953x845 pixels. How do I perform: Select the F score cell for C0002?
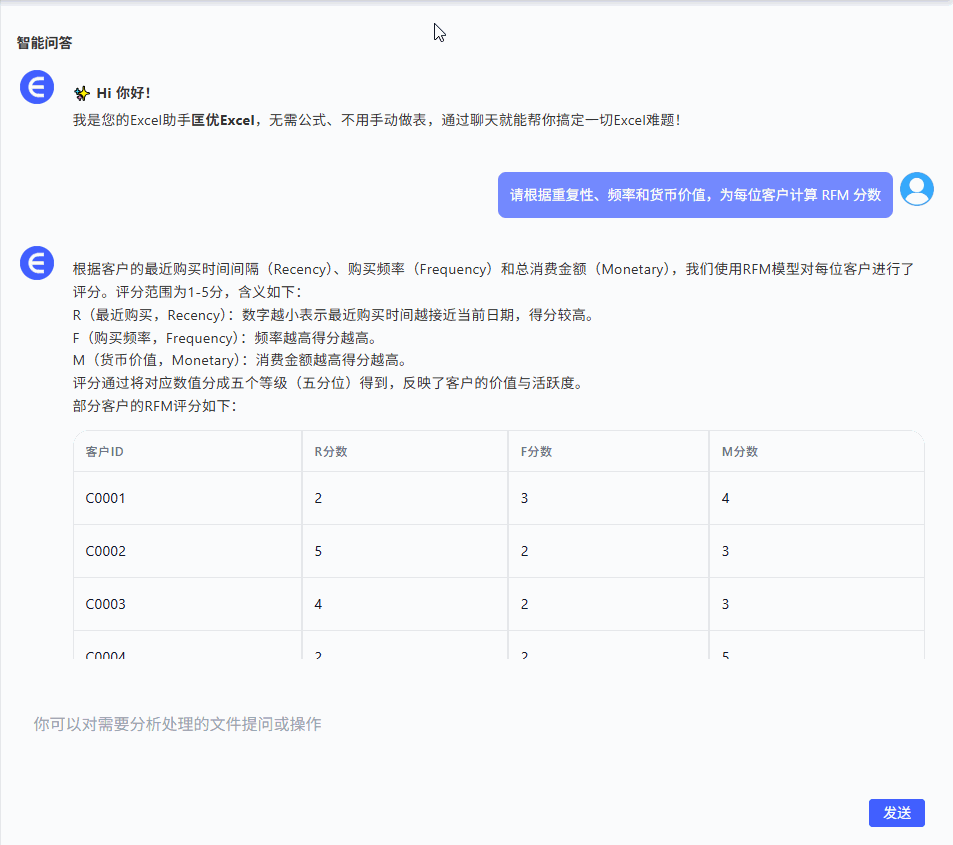click(x=608, y=551)
